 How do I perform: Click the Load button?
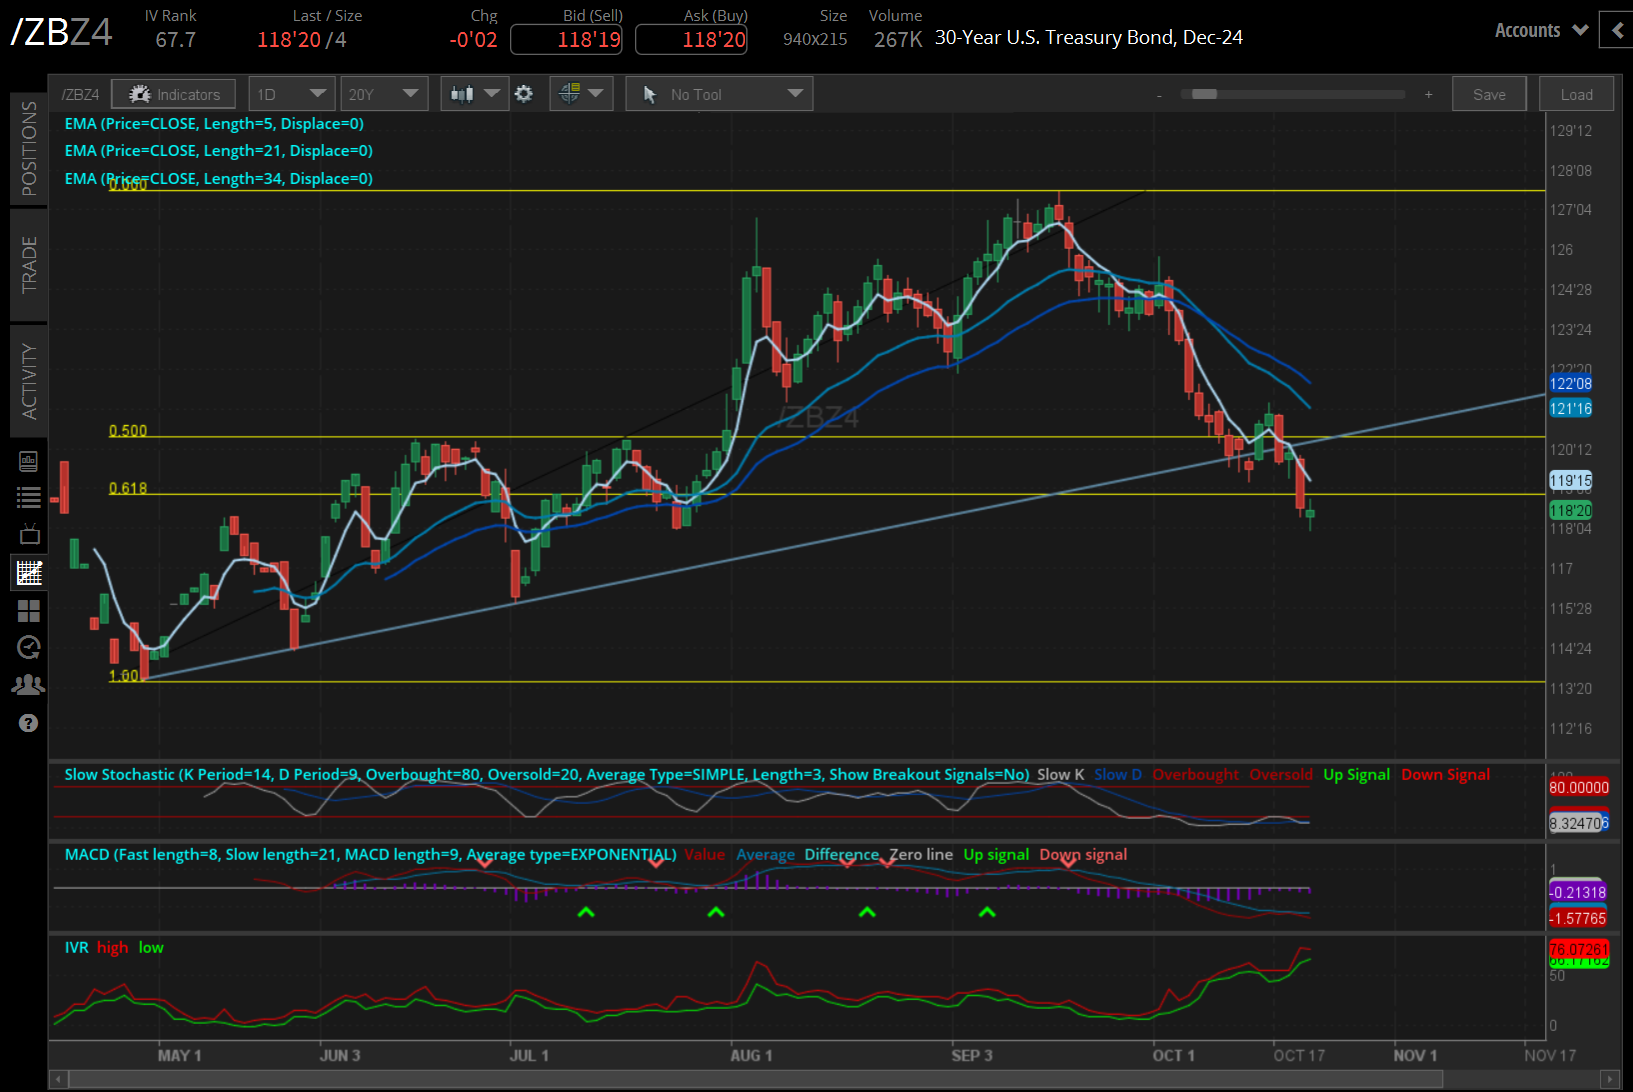click(x=1576, y=93)
